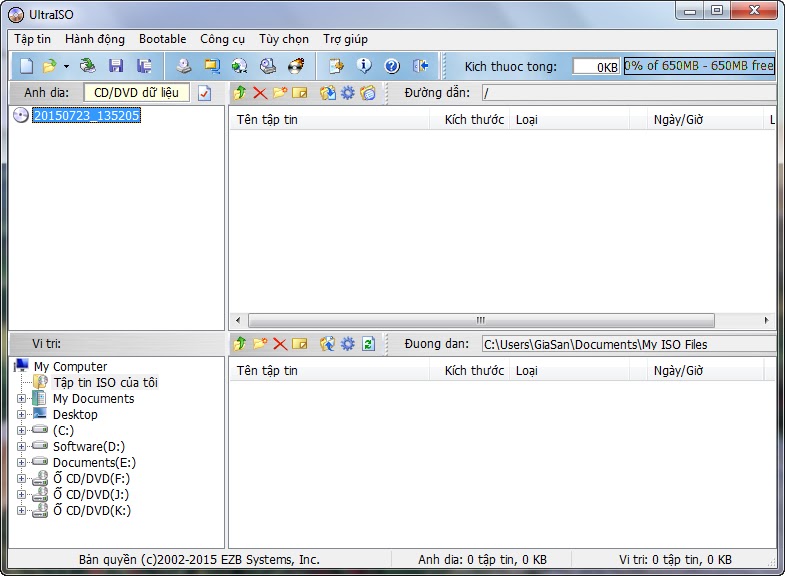Click the CD/DVD dữ liệu image type button

[x=136, y=93]
